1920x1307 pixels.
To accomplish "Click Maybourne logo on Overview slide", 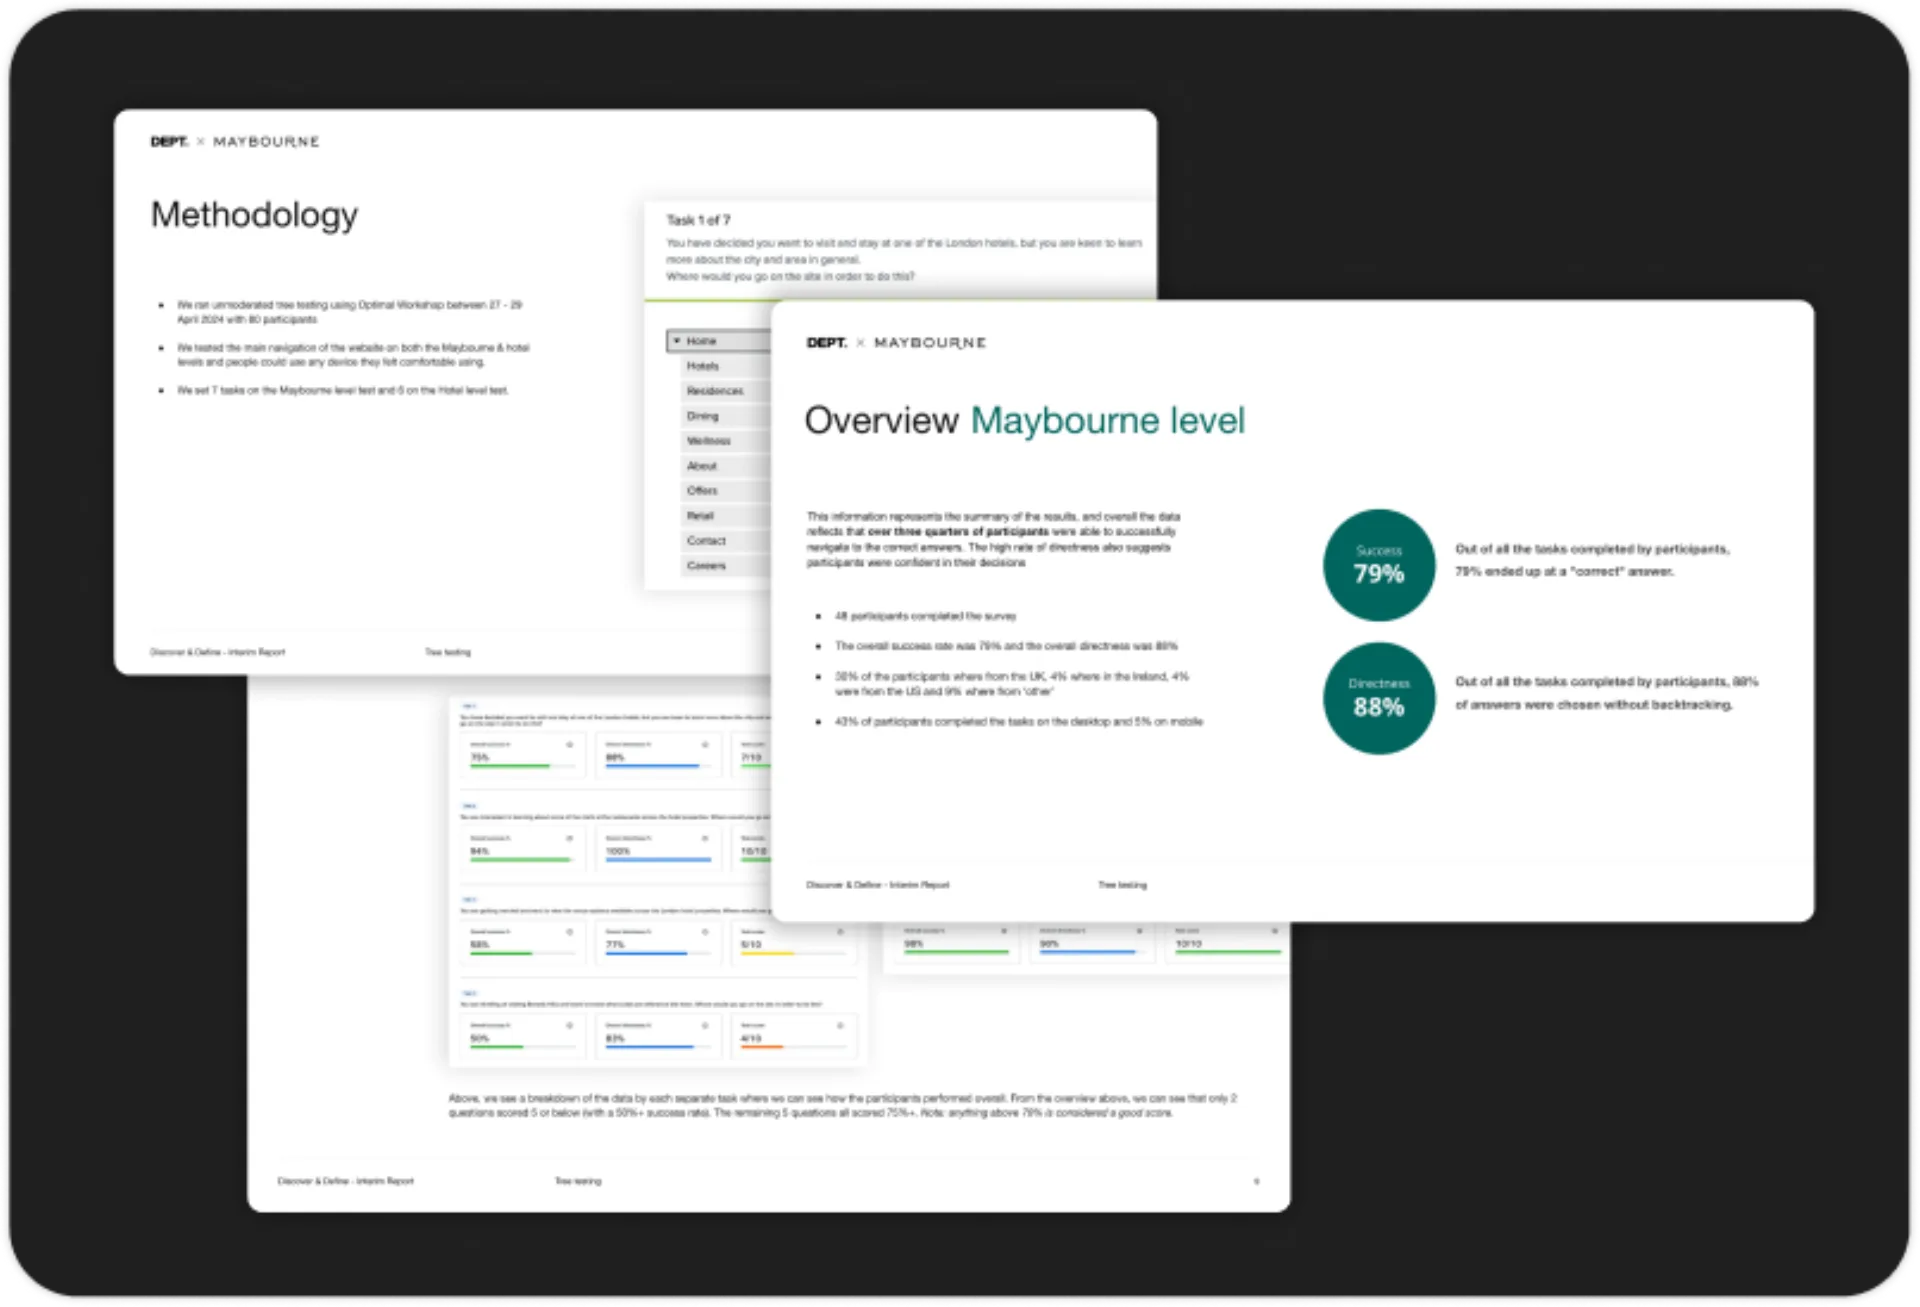I will tap(930, 343).
